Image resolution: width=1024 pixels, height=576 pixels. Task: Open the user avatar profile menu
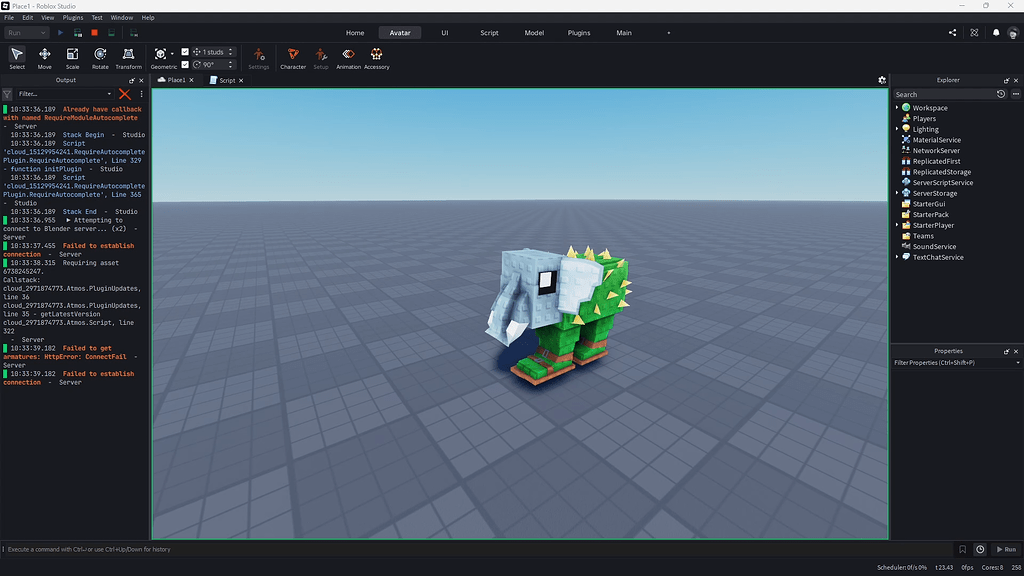click(1013, 33)
